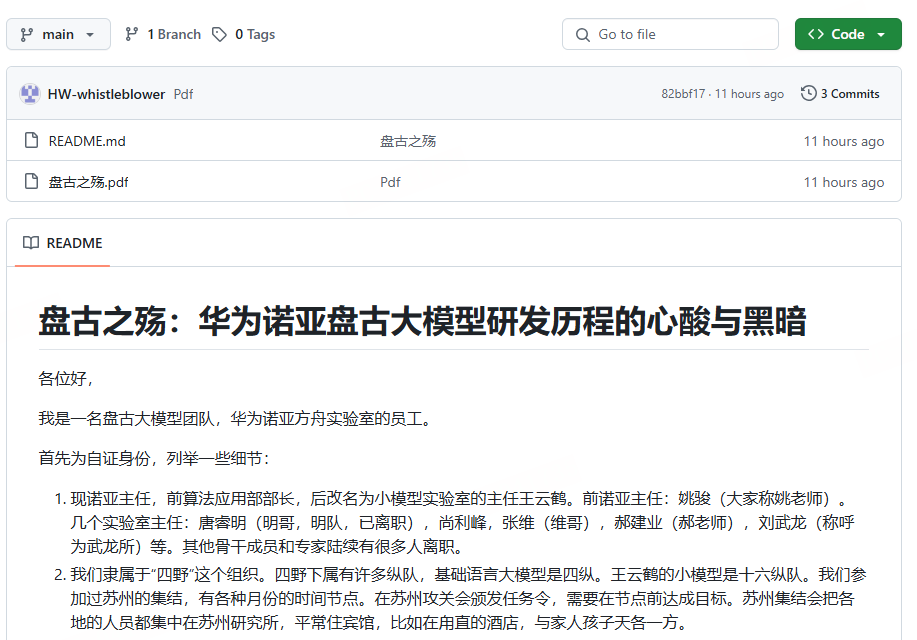The width and height of the screenshot is (917, 640).
Task: Click the history clock icon
Action: 808,94
